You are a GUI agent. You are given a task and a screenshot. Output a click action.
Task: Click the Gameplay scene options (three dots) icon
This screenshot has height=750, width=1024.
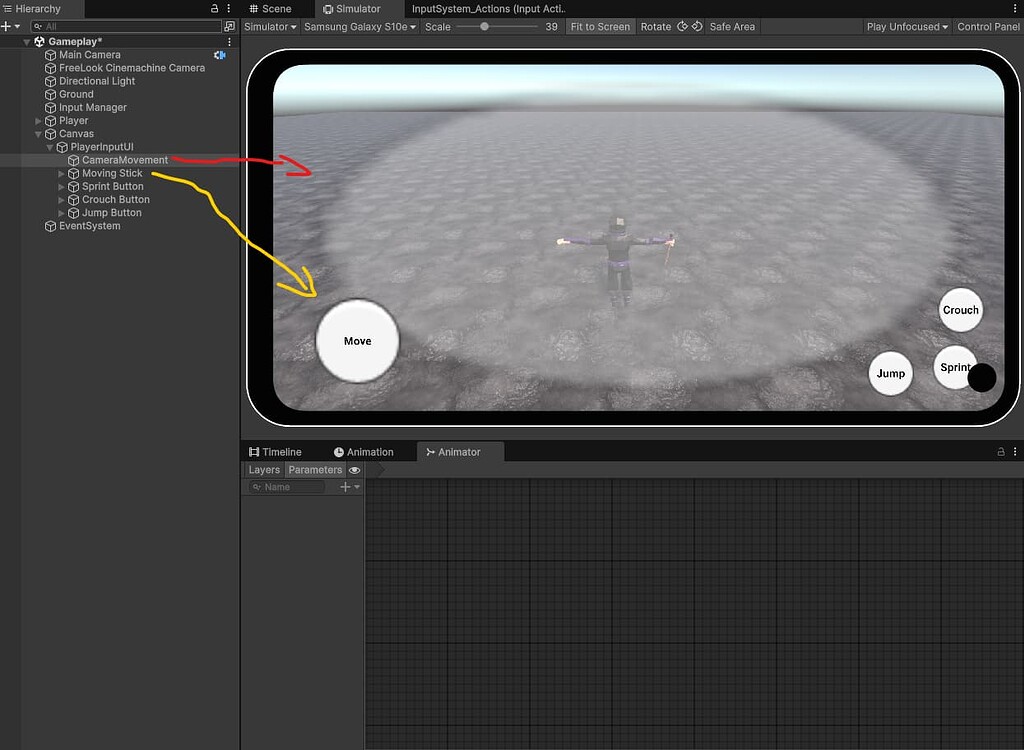pos(228,41)
